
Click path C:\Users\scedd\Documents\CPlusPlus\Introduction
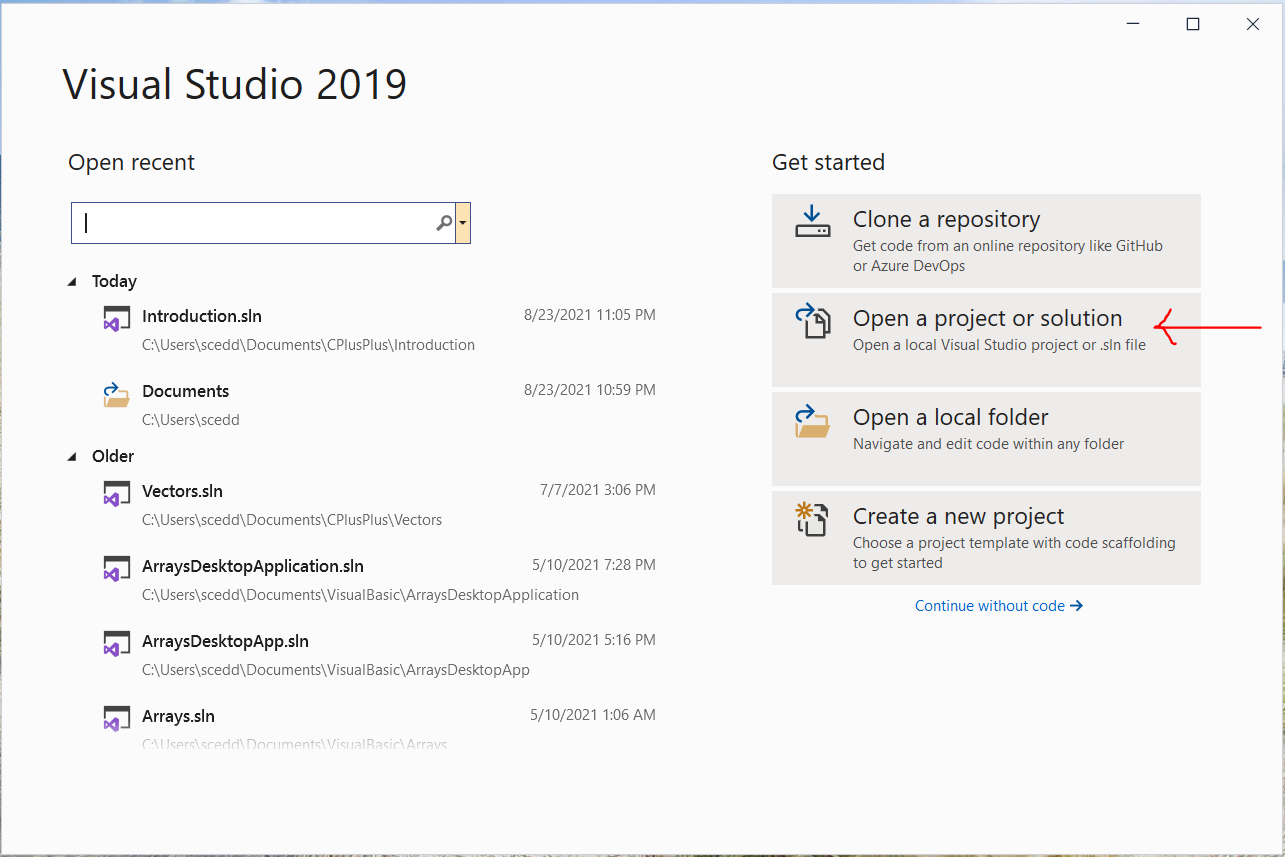308,345
